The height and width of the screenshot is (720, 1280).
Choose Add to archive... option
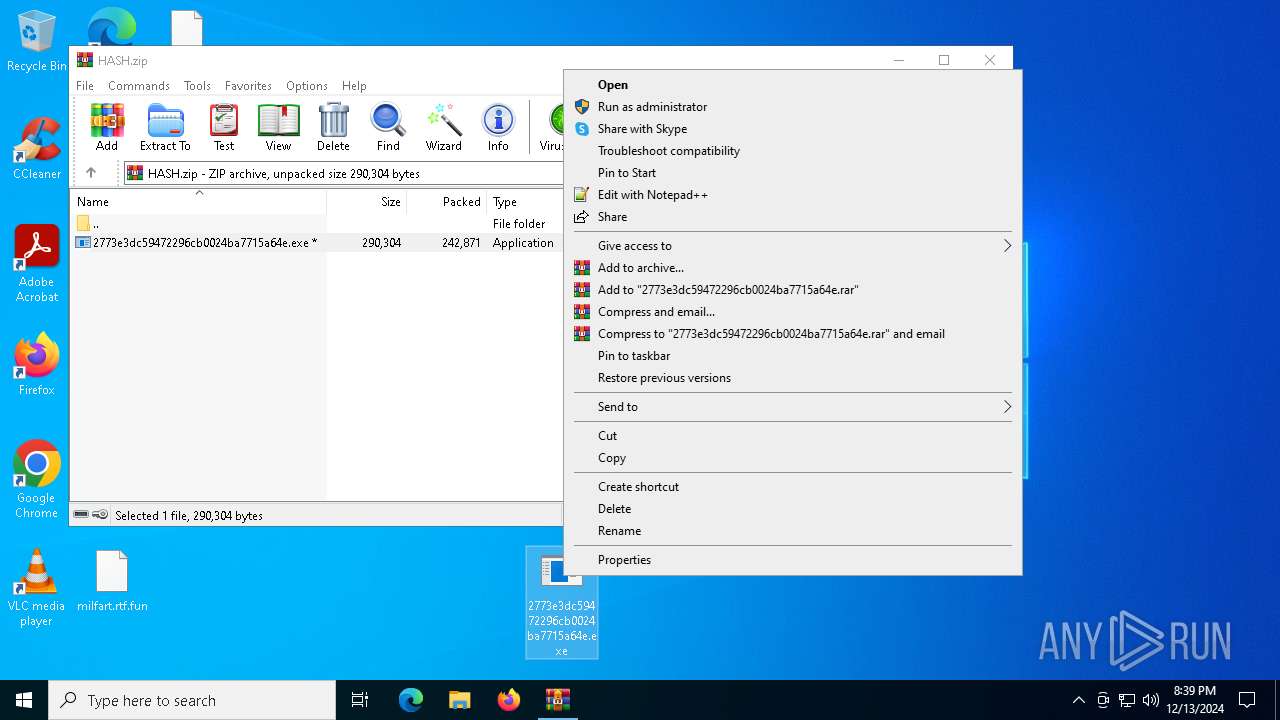tap(792, 268)
